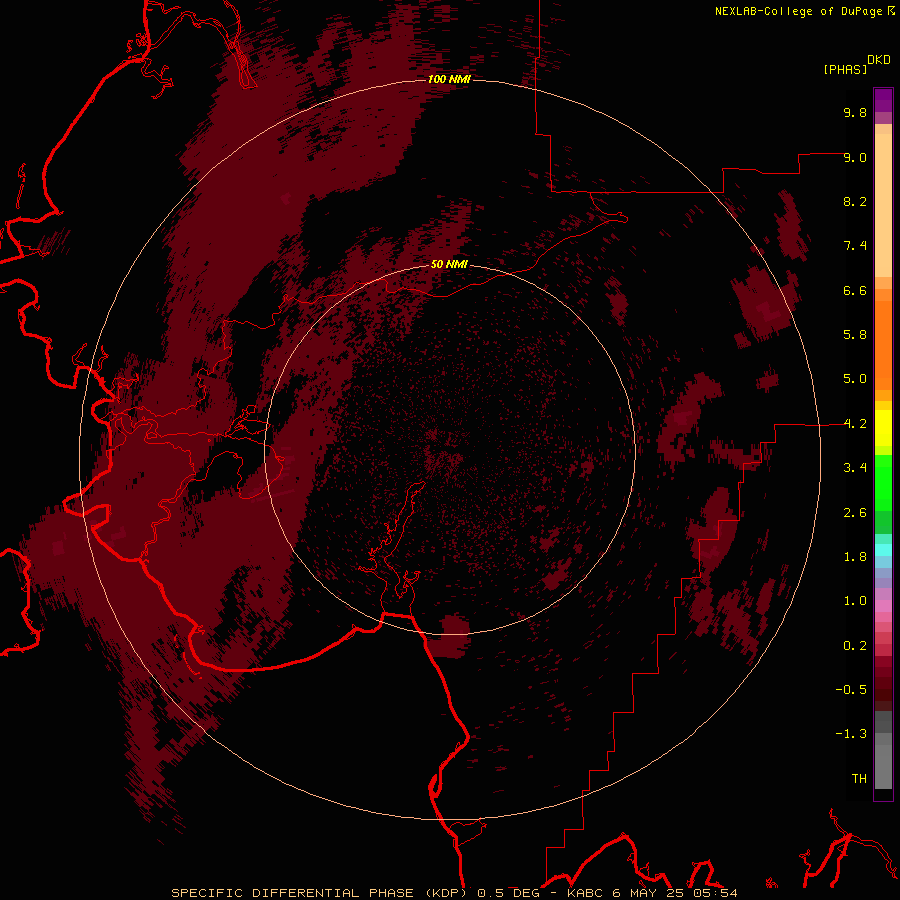The image size is (900, 900).
Task: Click the 9.8 value on the legend
Action: point(855,112)
